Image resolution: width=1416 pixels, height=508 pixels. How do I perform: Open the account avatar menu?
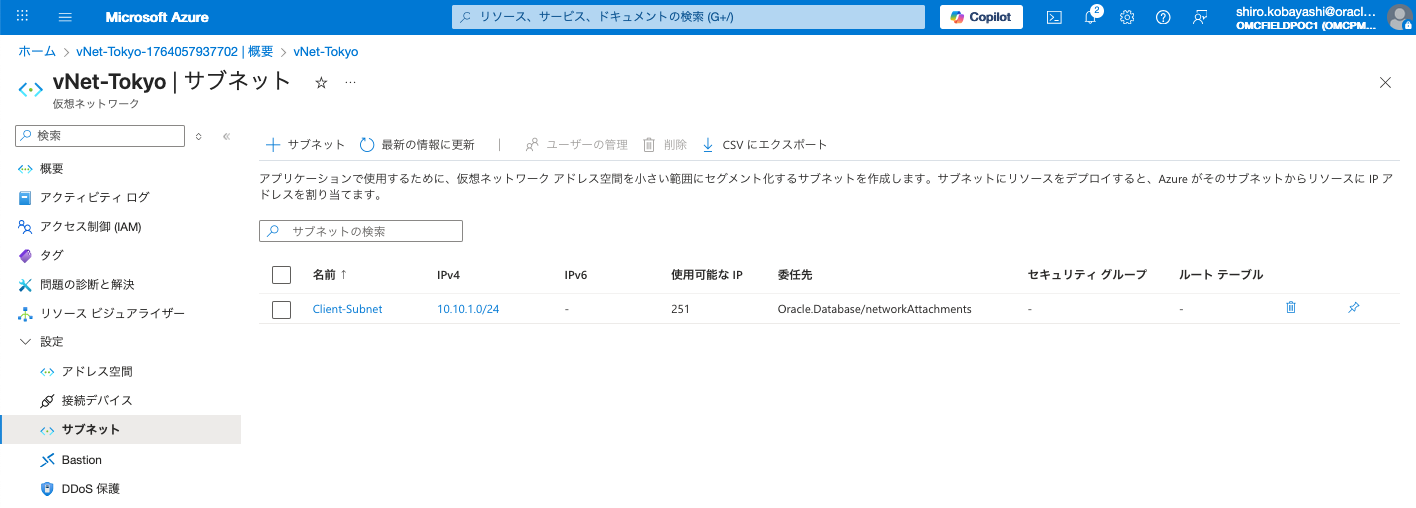[1399, 17]
